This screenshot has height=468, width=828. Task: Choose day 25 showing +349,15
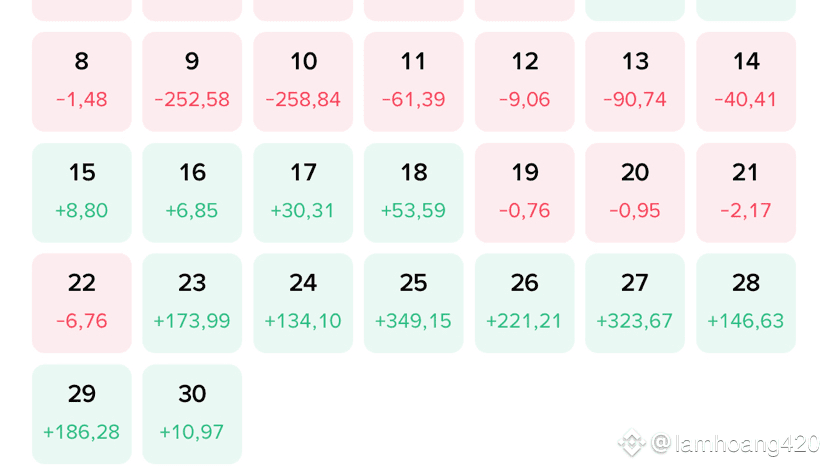tap(413, 303)
